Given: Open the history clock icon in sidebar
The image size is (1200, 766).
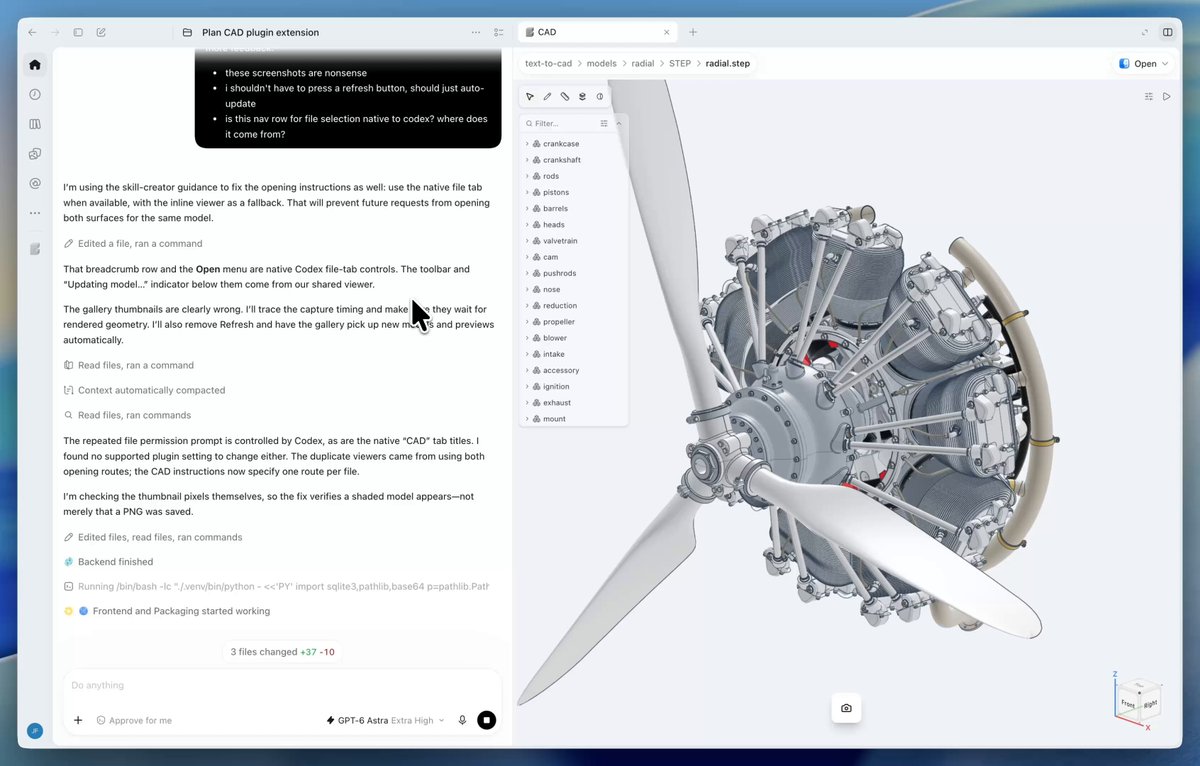Looking at the screenshot, I should (x=35, y=94).
